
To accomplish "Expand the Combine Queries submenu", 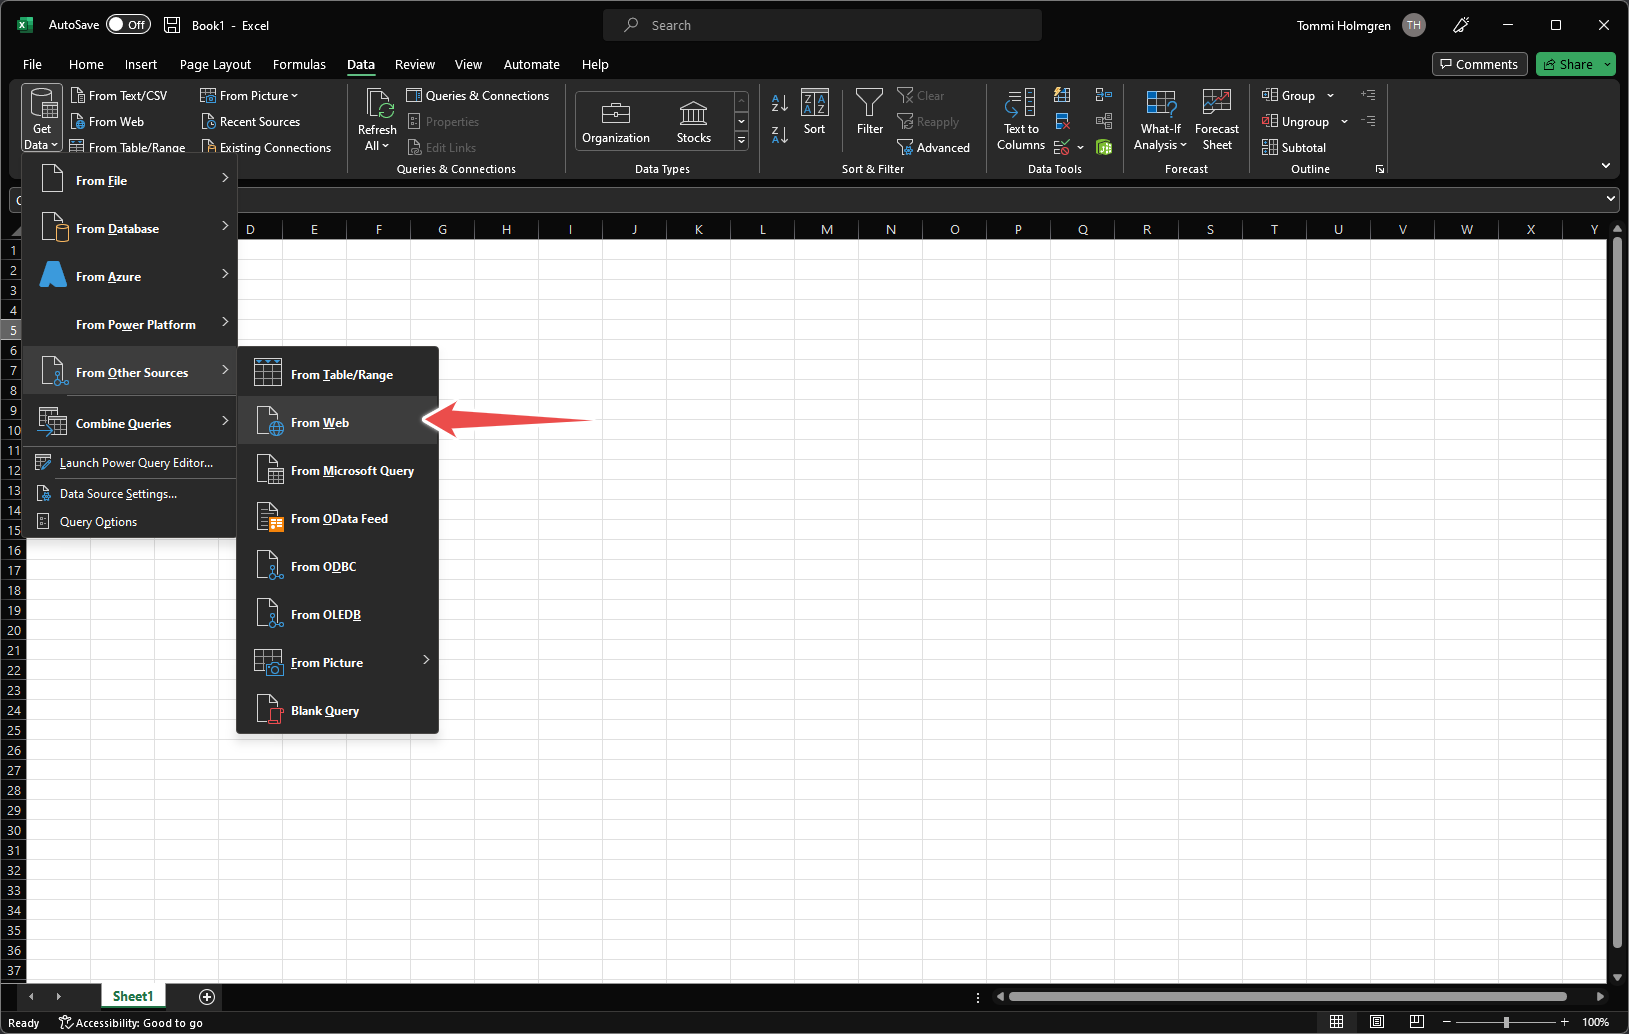I will point(130,423).
